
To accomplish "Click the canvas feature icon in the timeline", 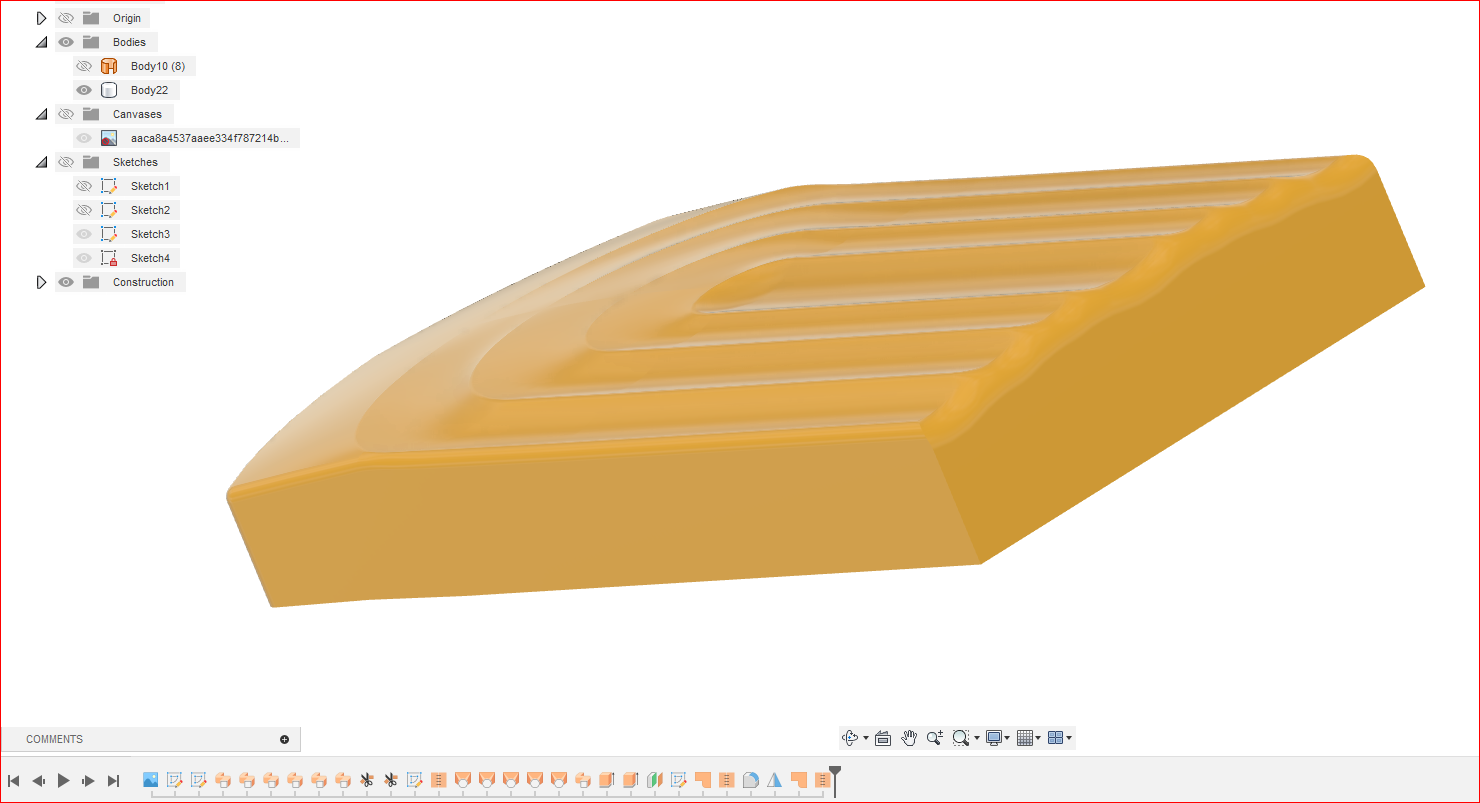I will 150,779.
